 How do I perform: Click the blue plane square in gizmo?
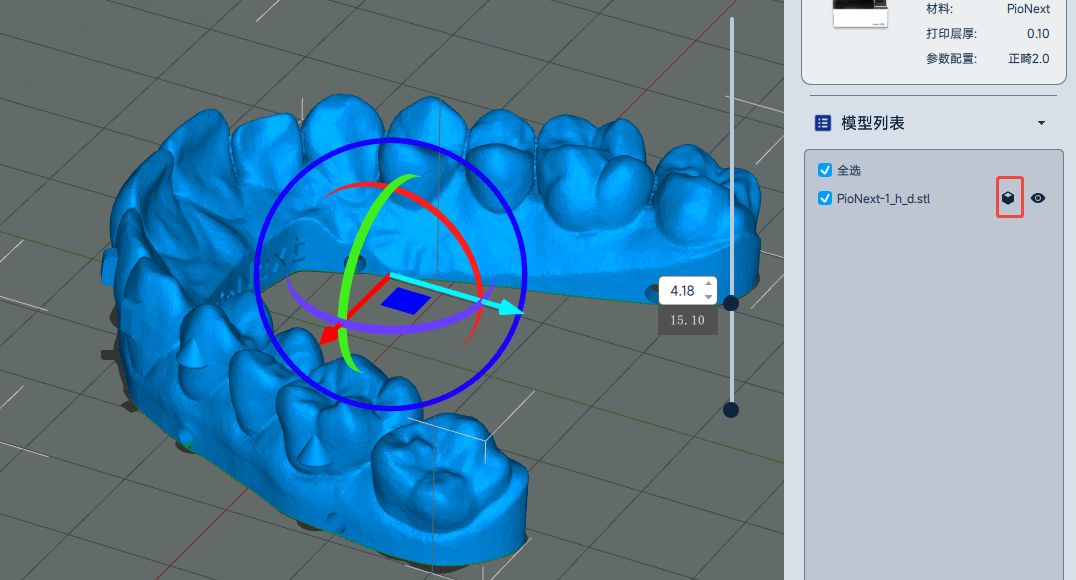(406, 301)
